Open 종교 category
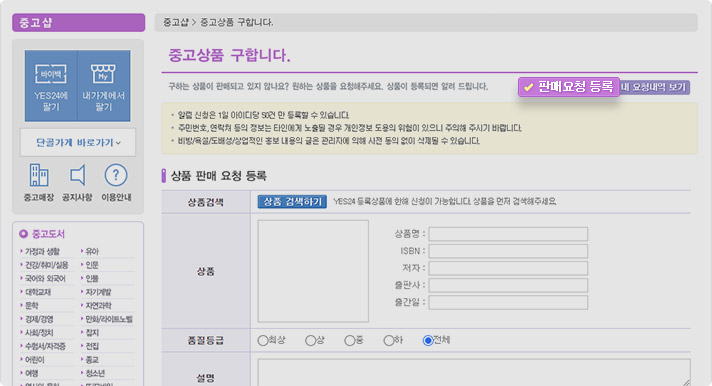The image size is (712, 386). tap(92, 360)
